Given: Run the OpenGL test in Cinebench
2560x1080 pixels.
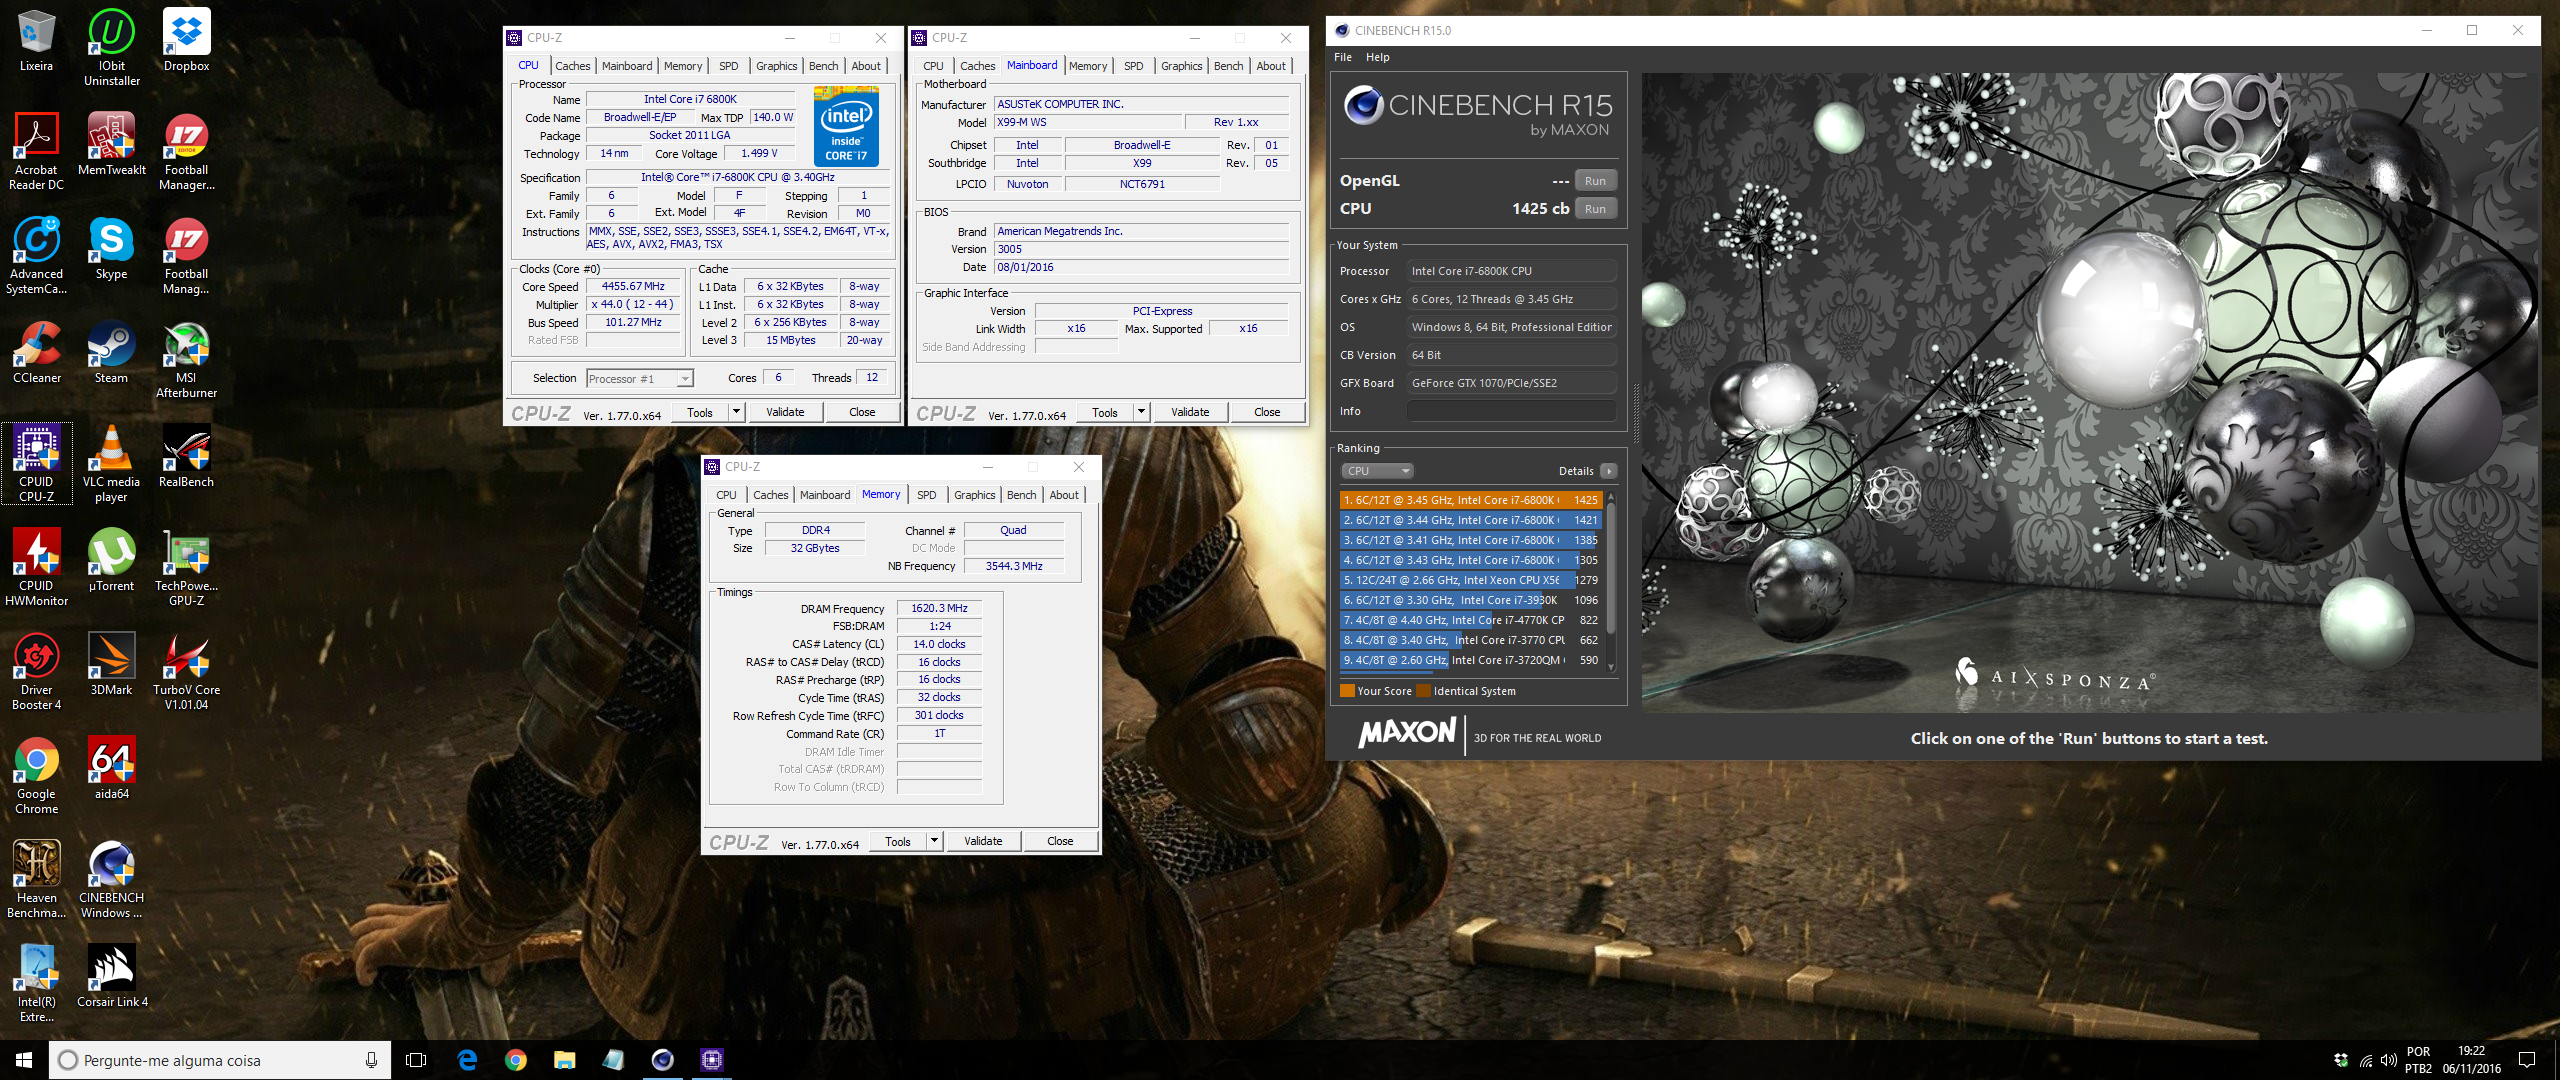Looking at the screenshot, I should 1595,181.
